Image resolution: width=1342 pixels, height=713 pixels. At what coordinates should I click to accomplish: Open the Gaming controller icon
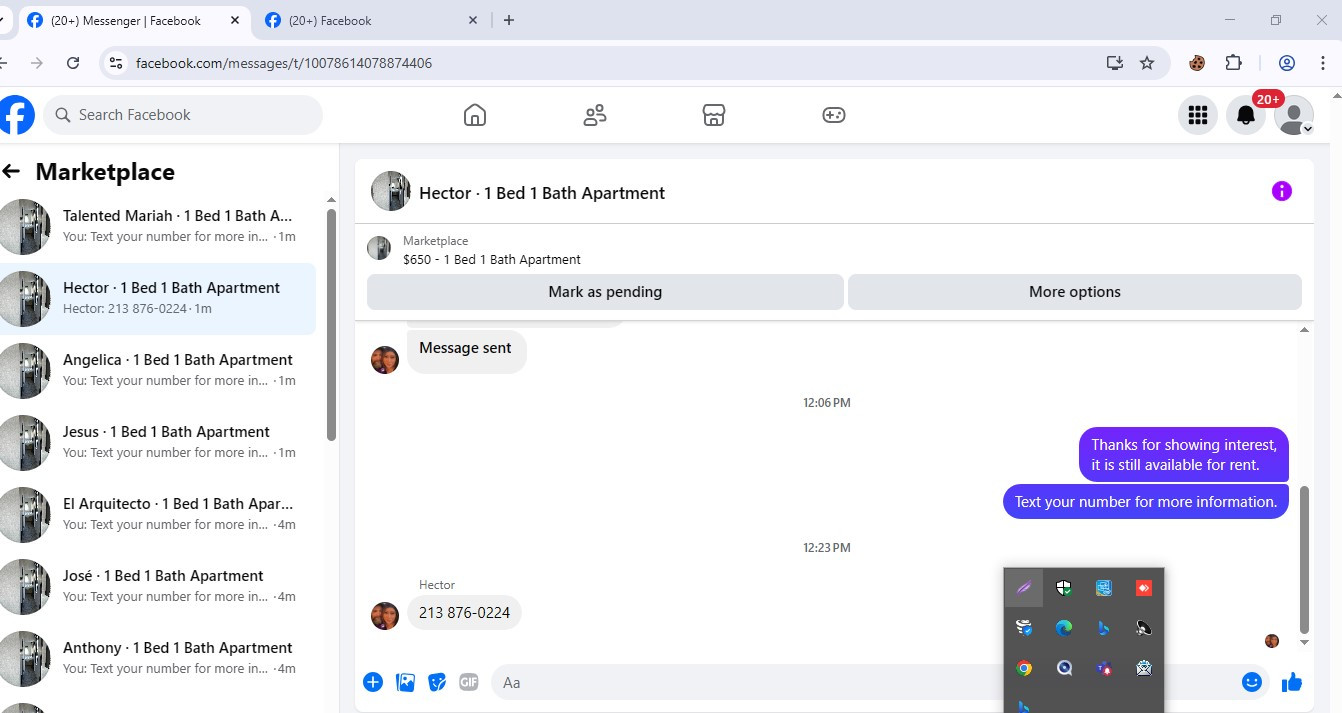click(x=834, y=115)
